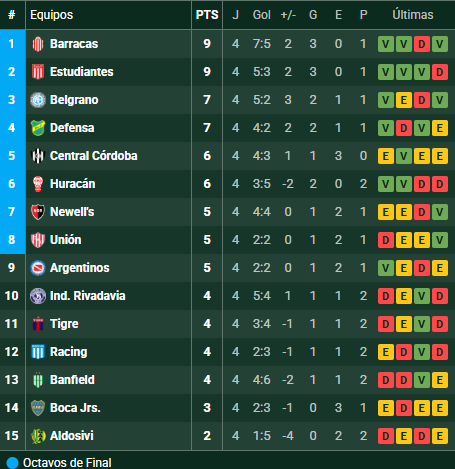This screenshot has width=455, height=469.
Task: Select the Belgrano club badge
Action: click(38, 100)
